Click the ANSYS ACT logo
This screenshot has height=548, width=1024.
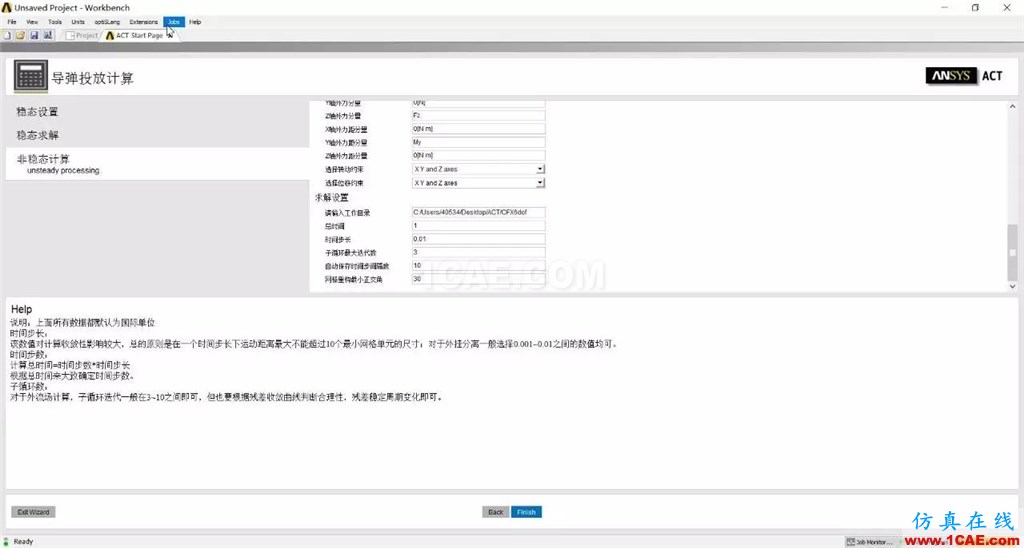(964, 76)
